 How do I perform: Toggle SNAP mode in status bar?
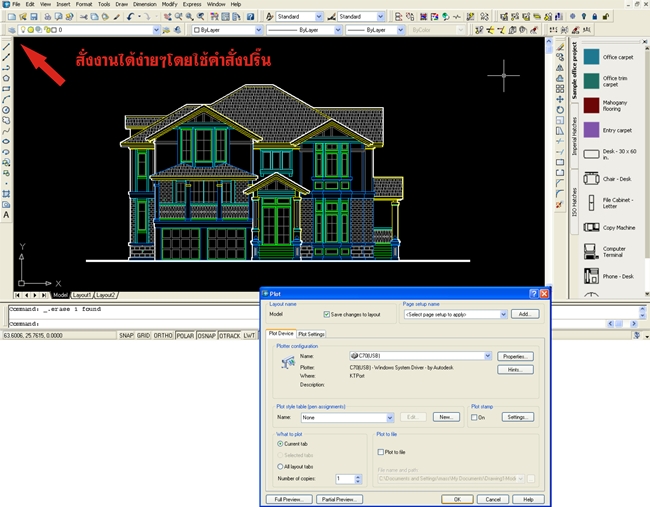click(126, 335)
